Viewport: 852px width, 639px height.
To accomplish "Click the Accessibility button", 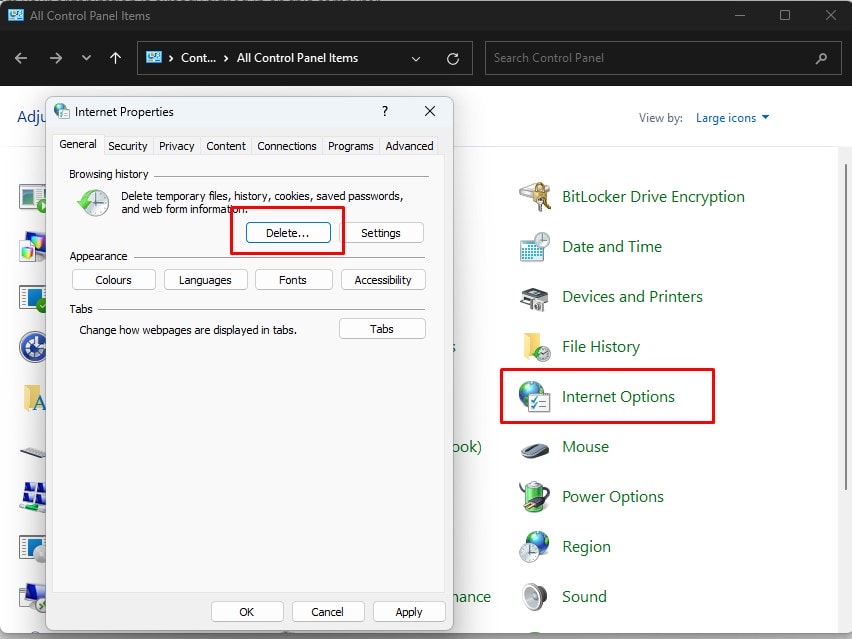I will click(x=383, y=280).
